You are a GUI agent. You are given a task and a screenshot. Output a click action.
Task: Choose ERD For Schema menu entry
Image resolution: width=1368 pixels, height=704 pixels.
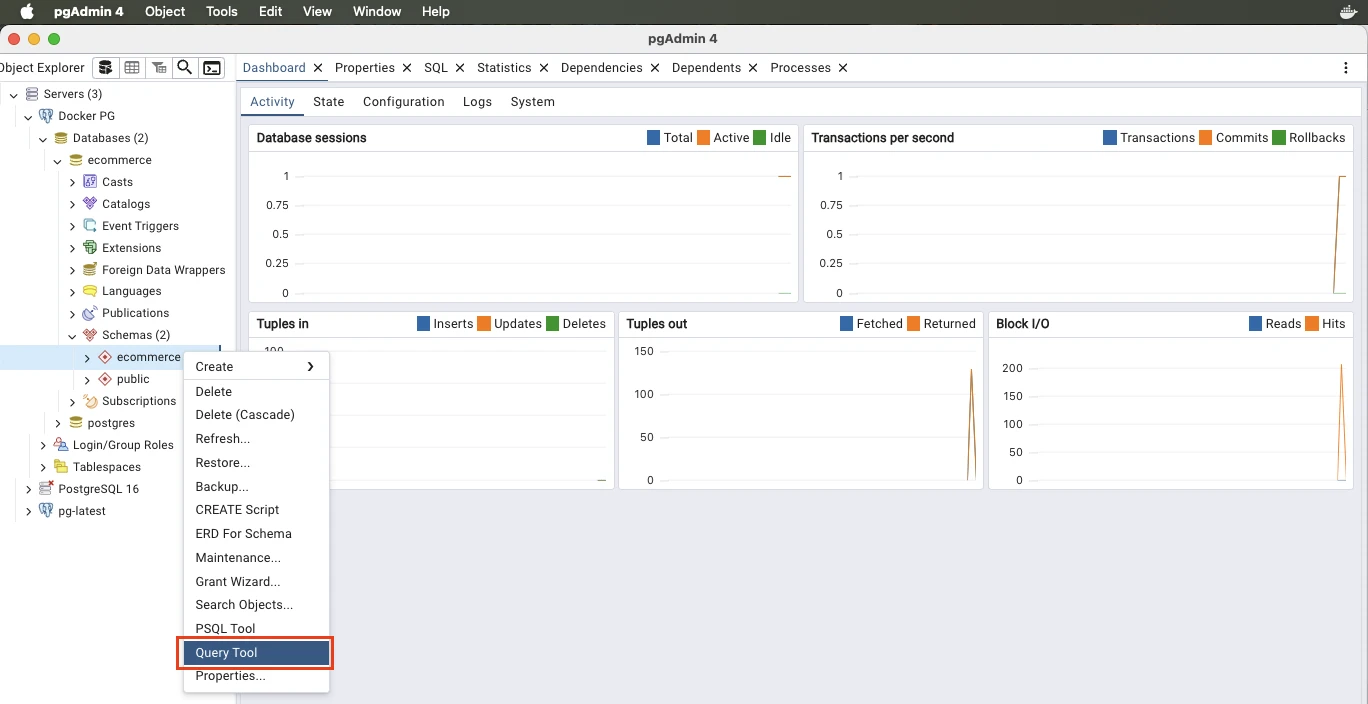pyautogui.click(x=256, y=534)
